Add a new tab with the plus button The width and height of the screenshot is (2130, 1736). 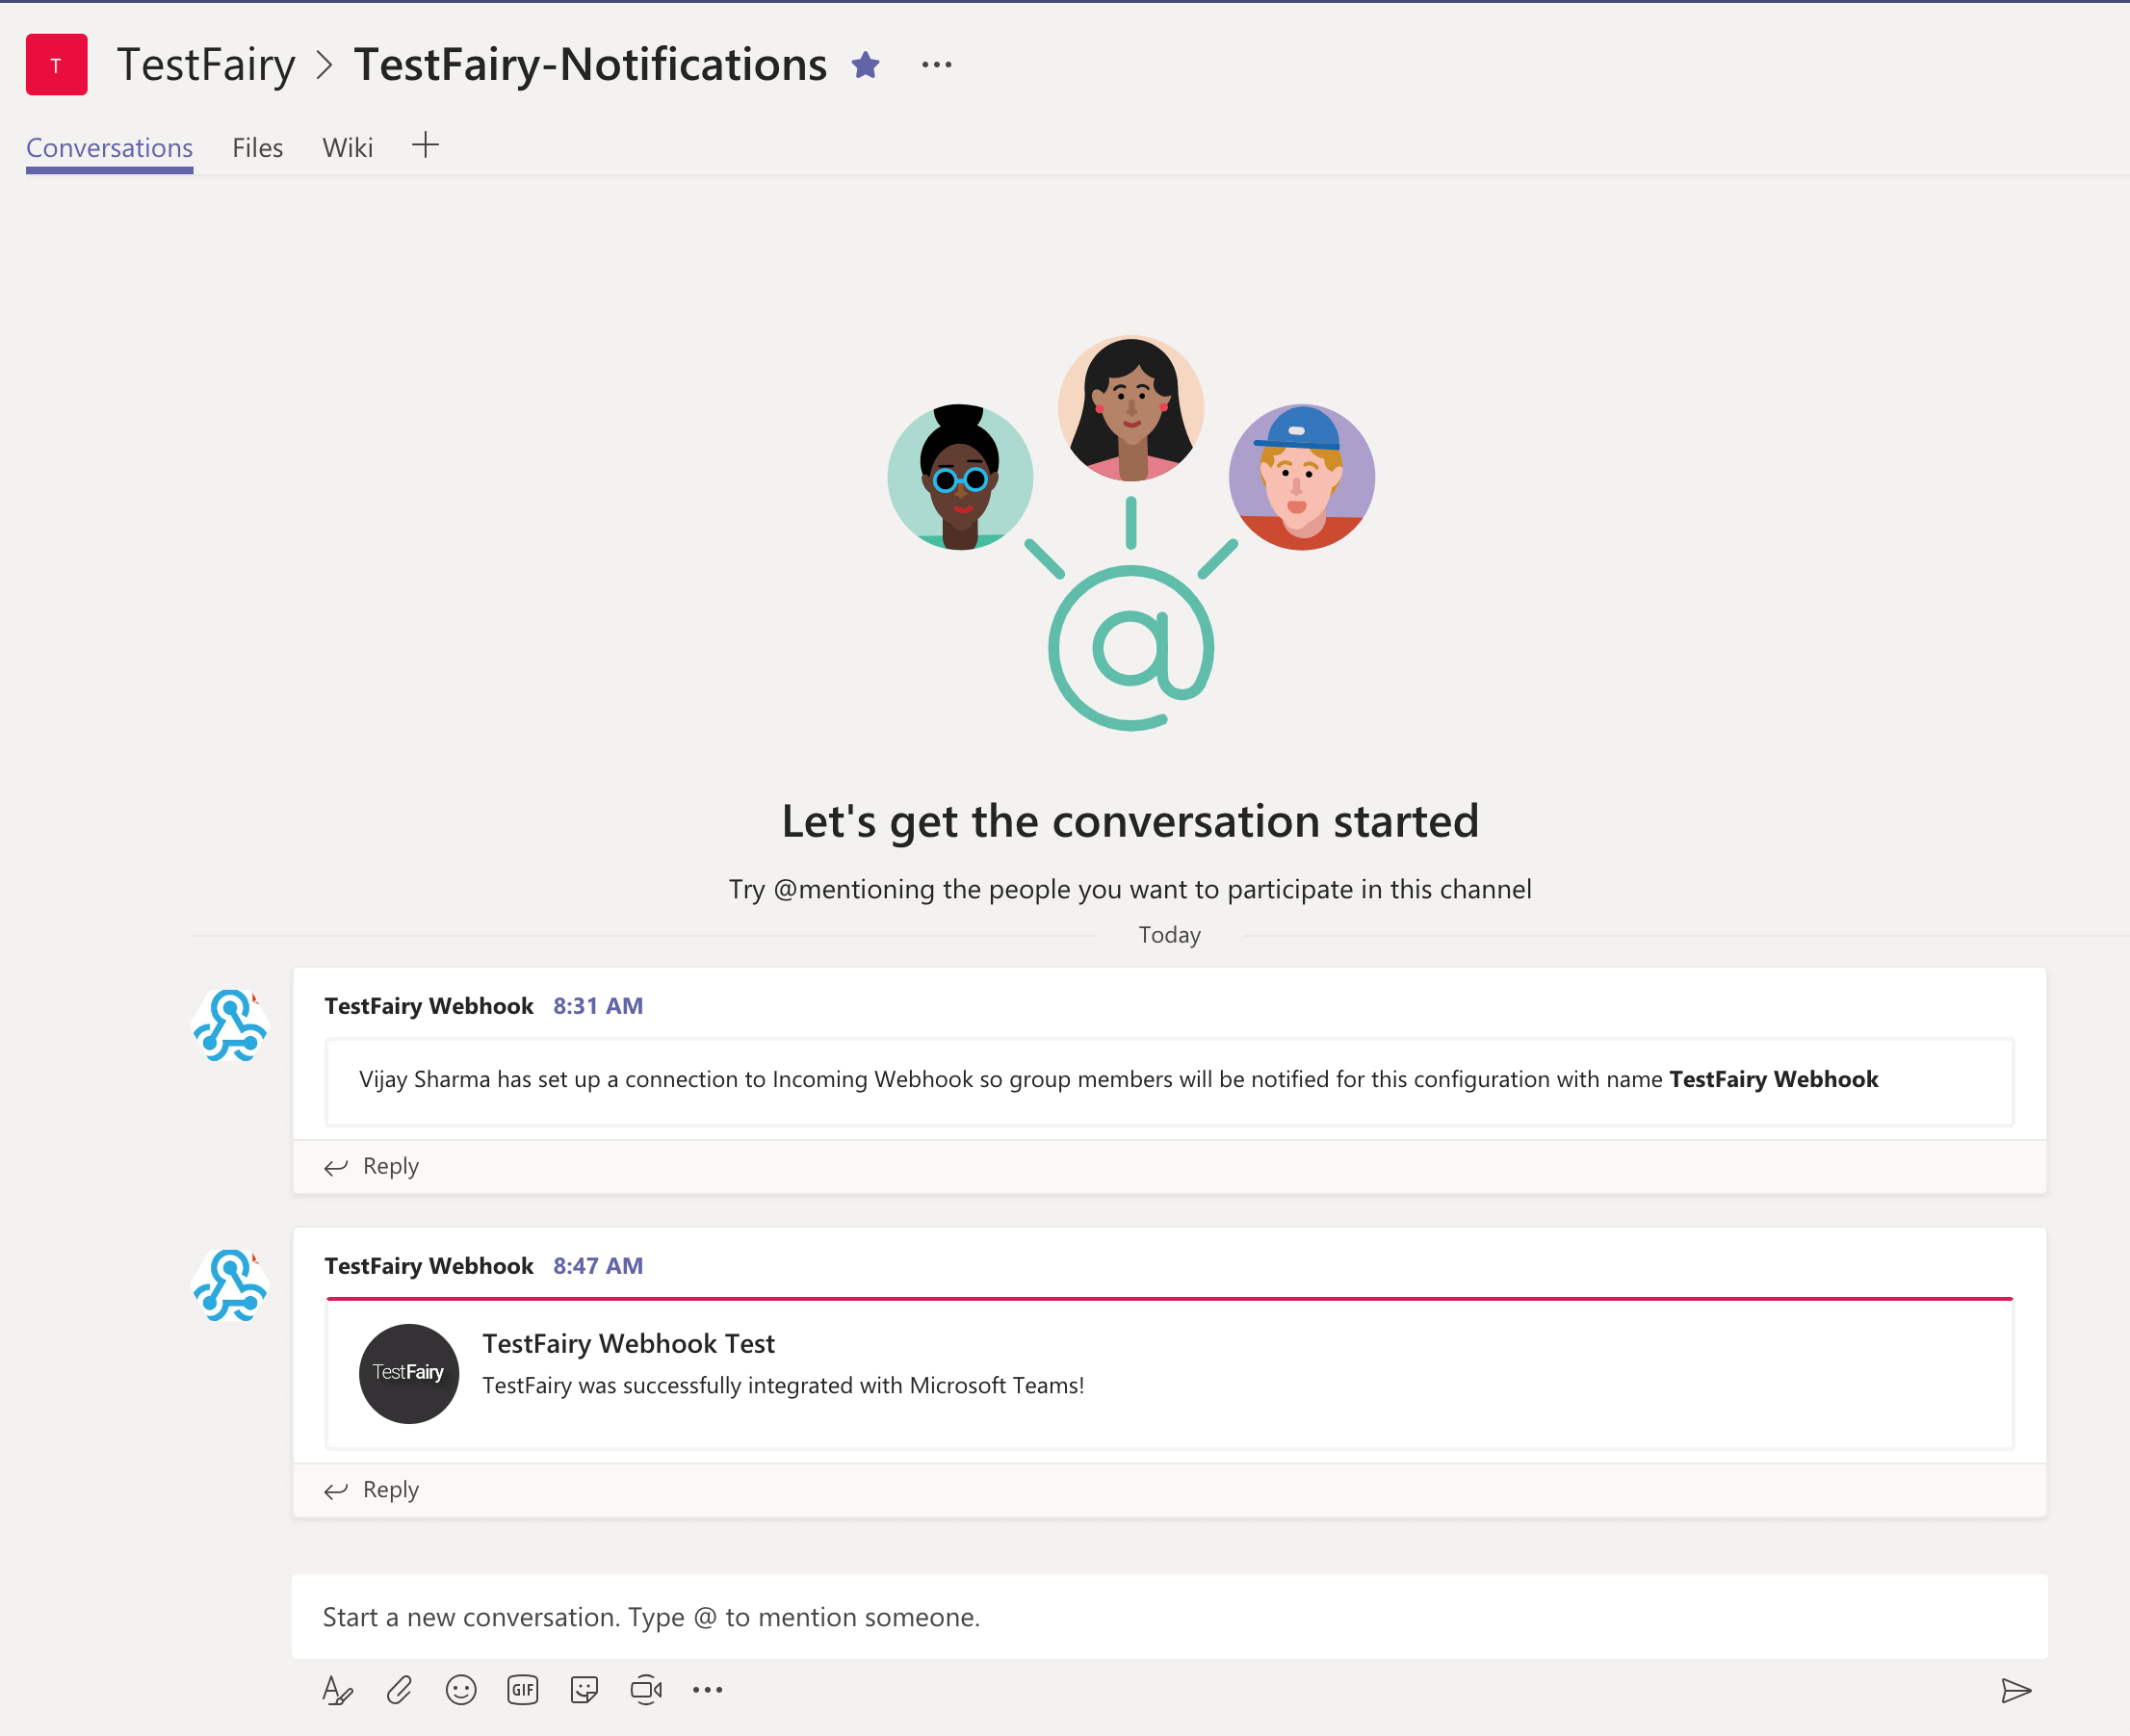click(425, 144)
